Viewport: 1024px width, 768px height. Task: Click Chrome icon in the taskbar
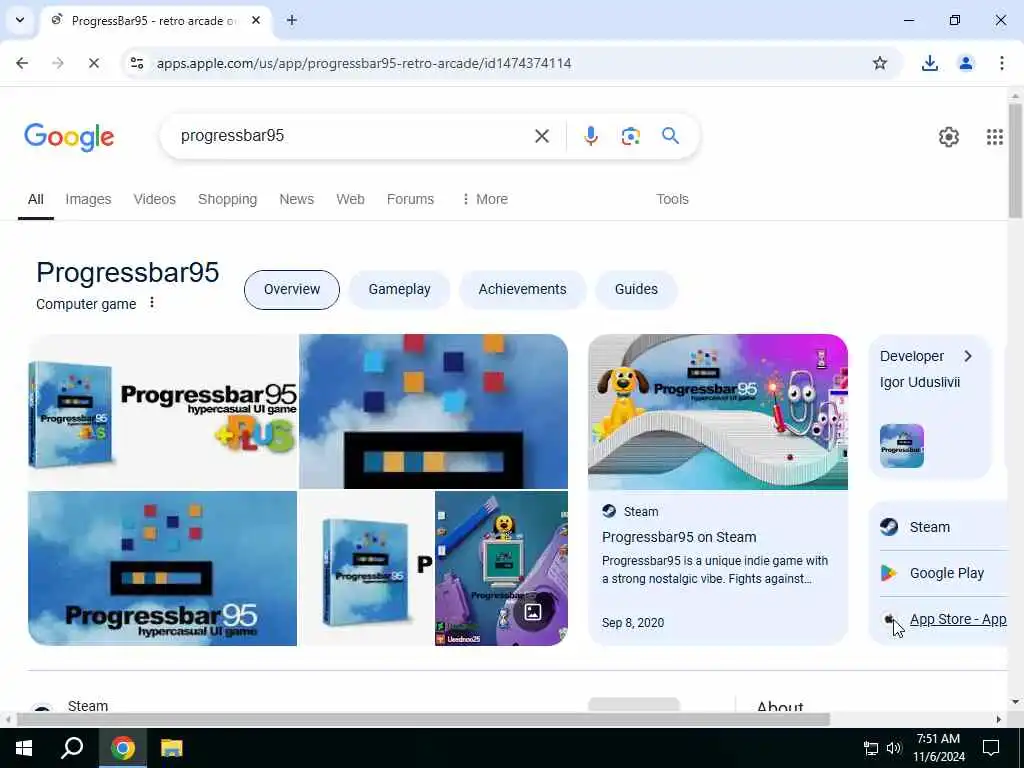(x=122, y=748)
